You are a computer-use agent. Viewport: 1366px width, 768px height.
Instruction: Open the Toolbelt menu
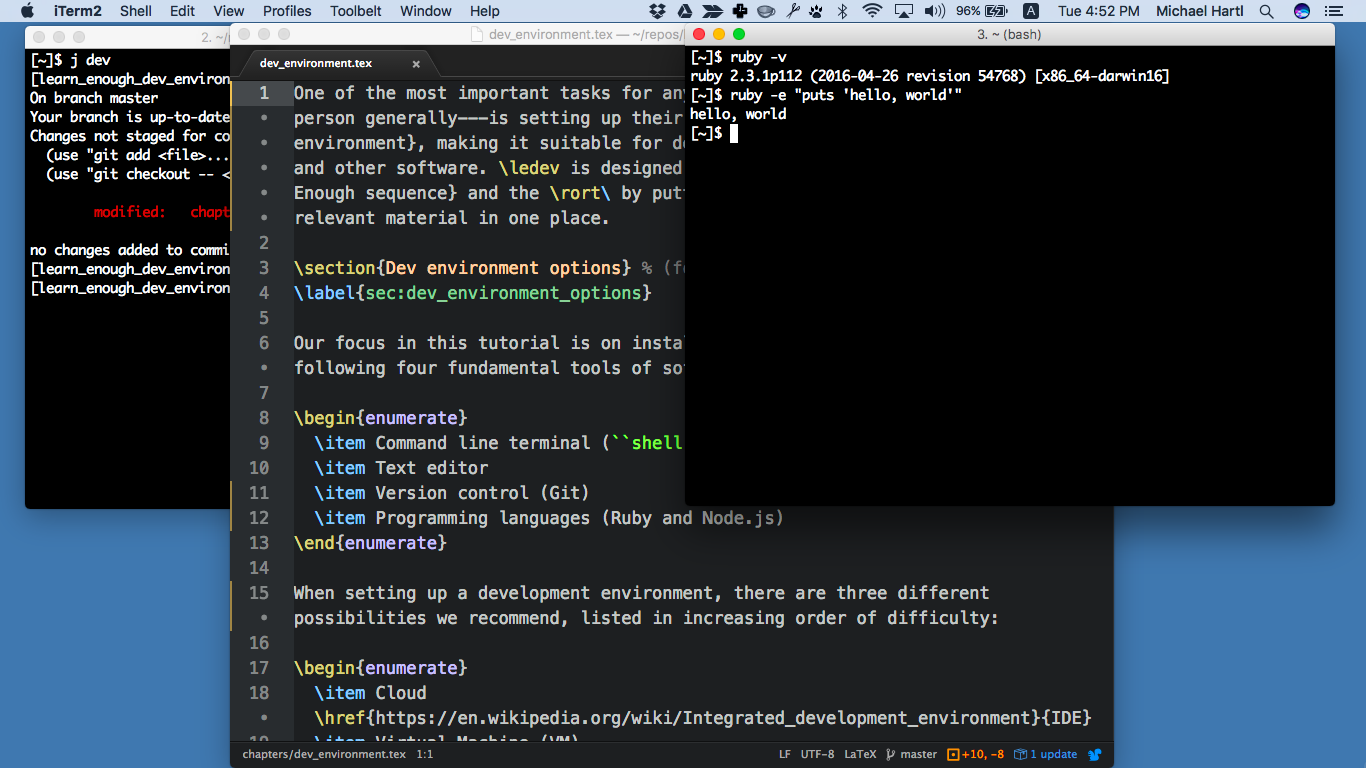pos(355,11)
